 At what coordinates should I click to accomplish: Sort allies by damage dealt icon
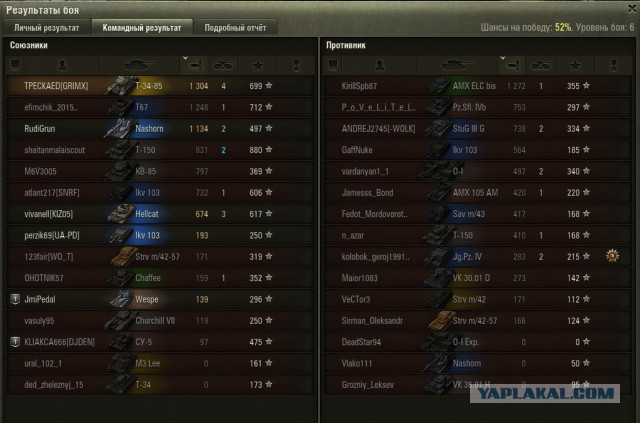coord(194,65)
